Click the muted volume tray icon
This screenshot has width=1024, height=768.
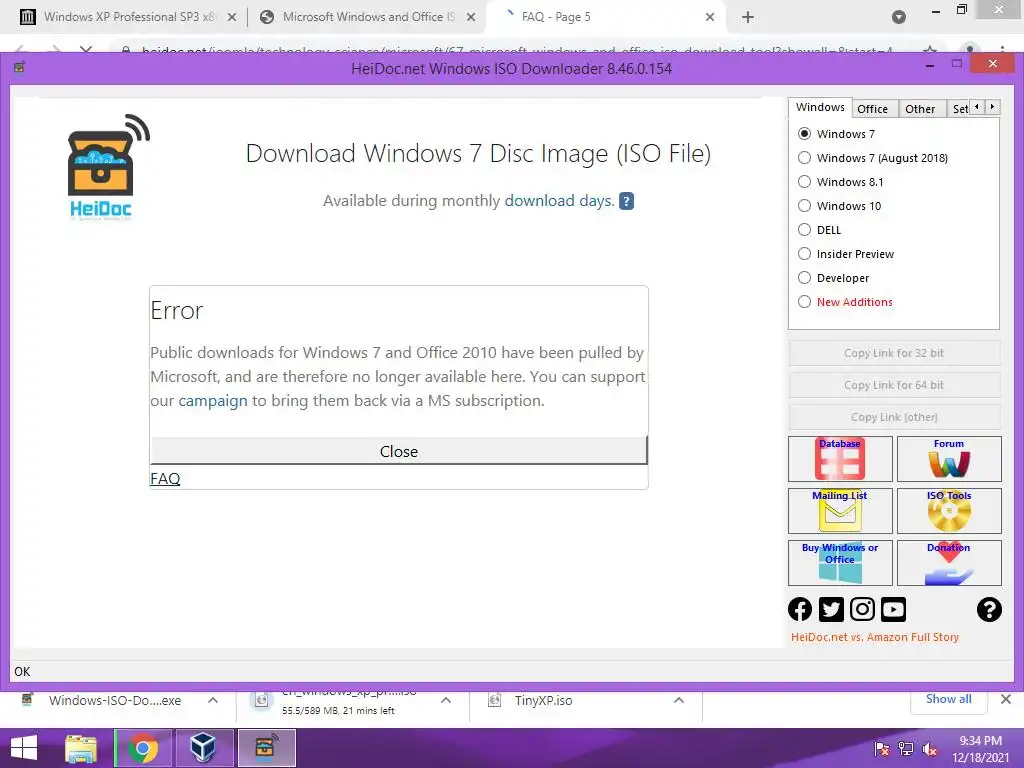point(929,749)
